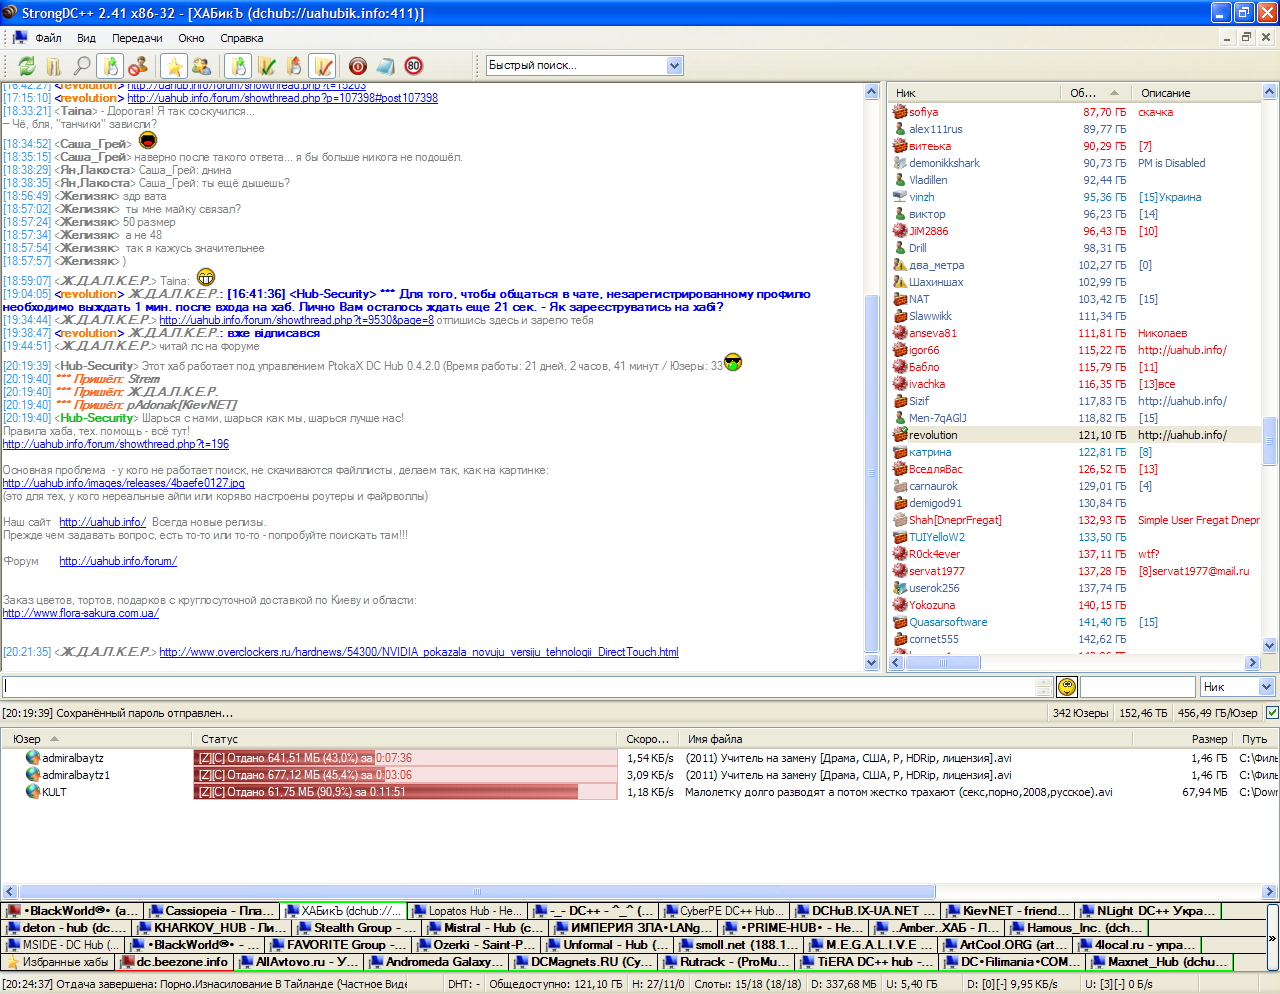This screenshot has width=1280, height=994.
Task: Click the Follow Redirect door icon in toolbar
Action: [54, 66]
